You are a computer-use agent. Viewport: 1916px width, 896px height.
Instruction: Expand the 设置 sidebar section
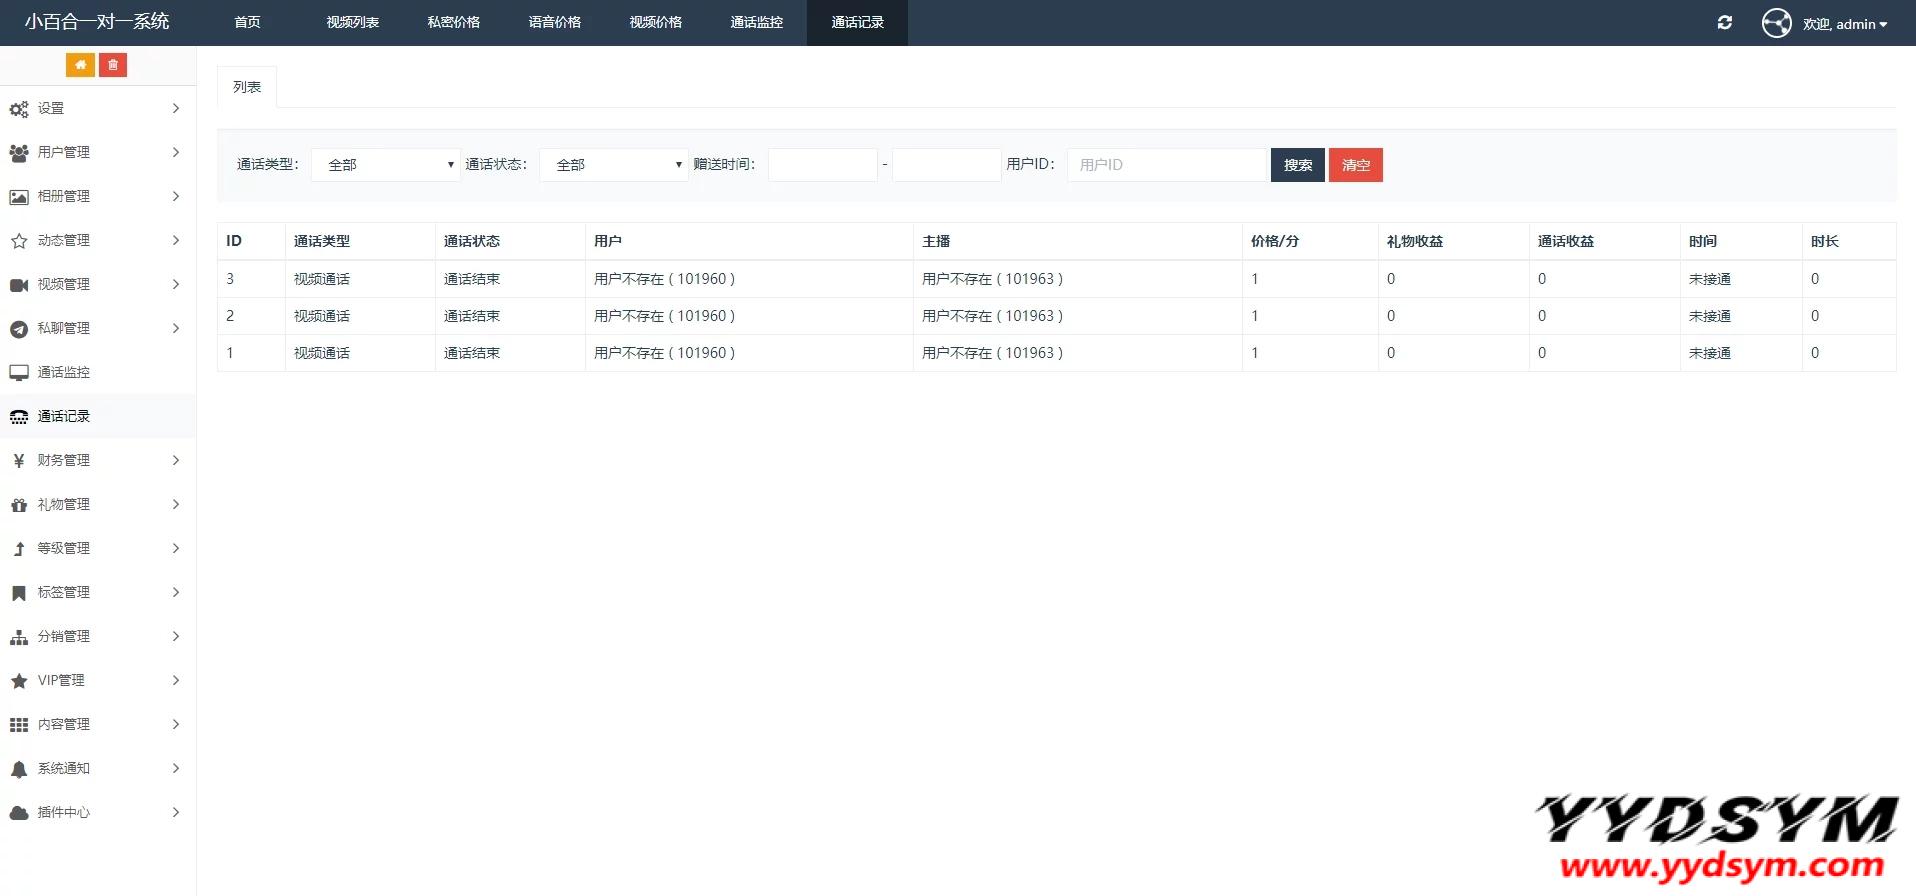click(97, 108)
